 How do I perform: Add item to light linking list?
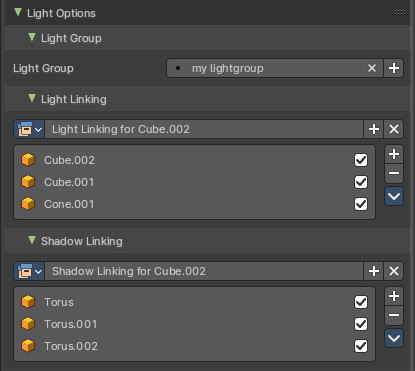(x=394, y=154)
